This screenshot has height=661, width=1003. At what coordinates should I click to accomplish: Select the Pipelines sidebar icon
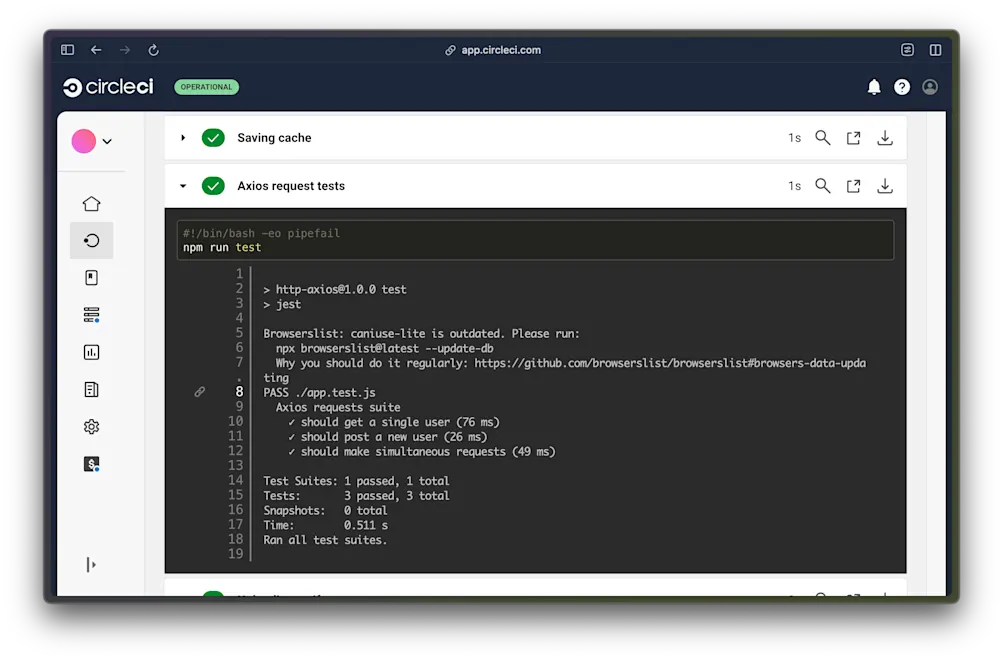pyautogui.click(x=91, y=240)
